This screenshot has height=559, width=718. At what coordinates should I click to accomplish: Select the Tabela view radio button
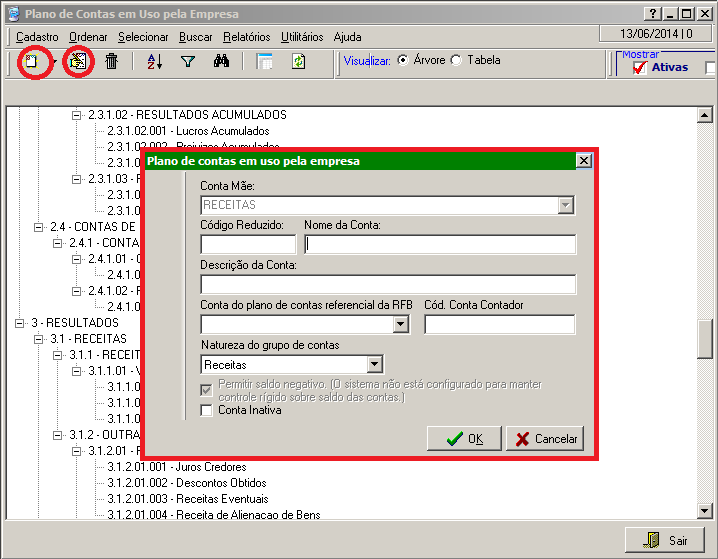pos(457,60)
